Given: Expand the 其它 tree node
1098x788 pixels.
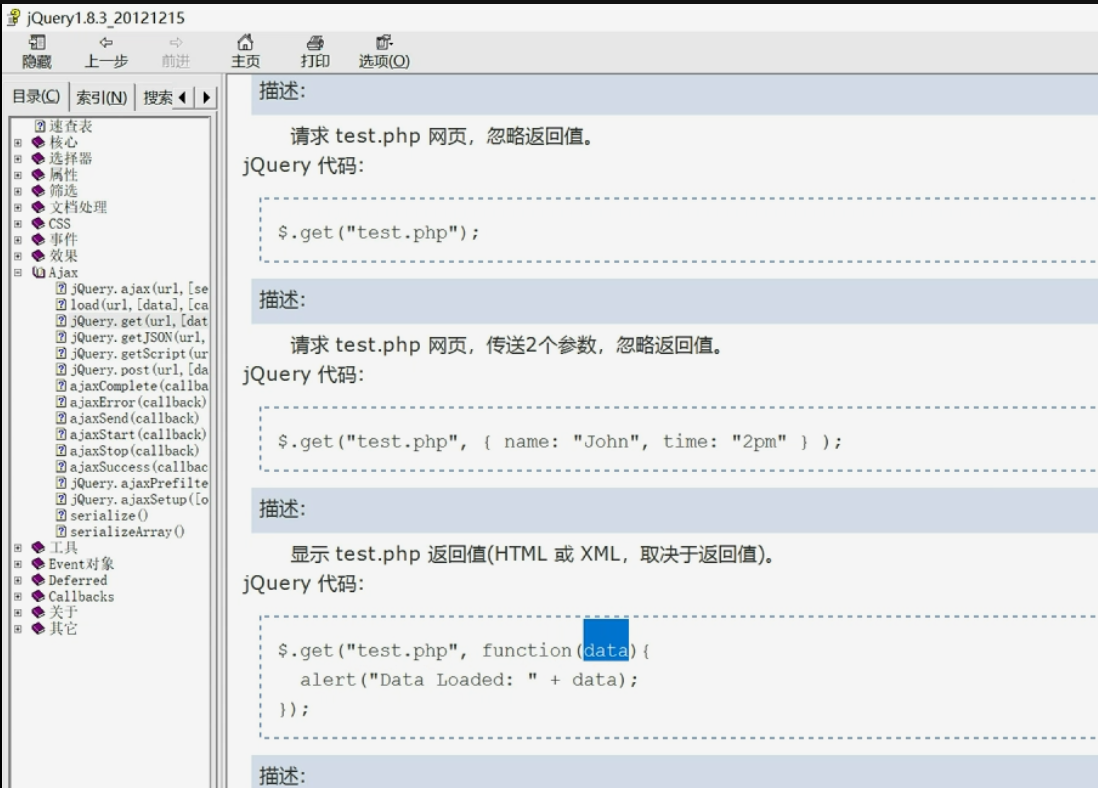Looking at the screenshot, I should 18,629.
